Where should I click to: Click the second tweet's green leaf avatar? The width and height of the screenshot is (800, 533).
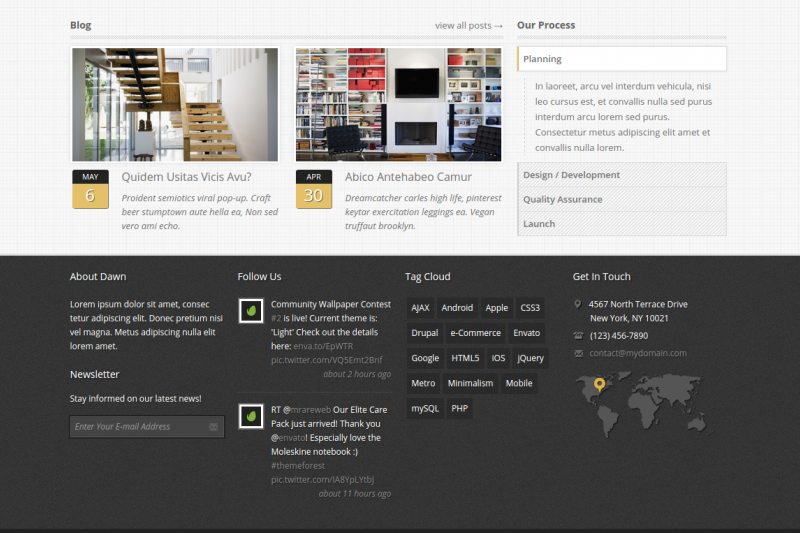click(x=251, y=415)
